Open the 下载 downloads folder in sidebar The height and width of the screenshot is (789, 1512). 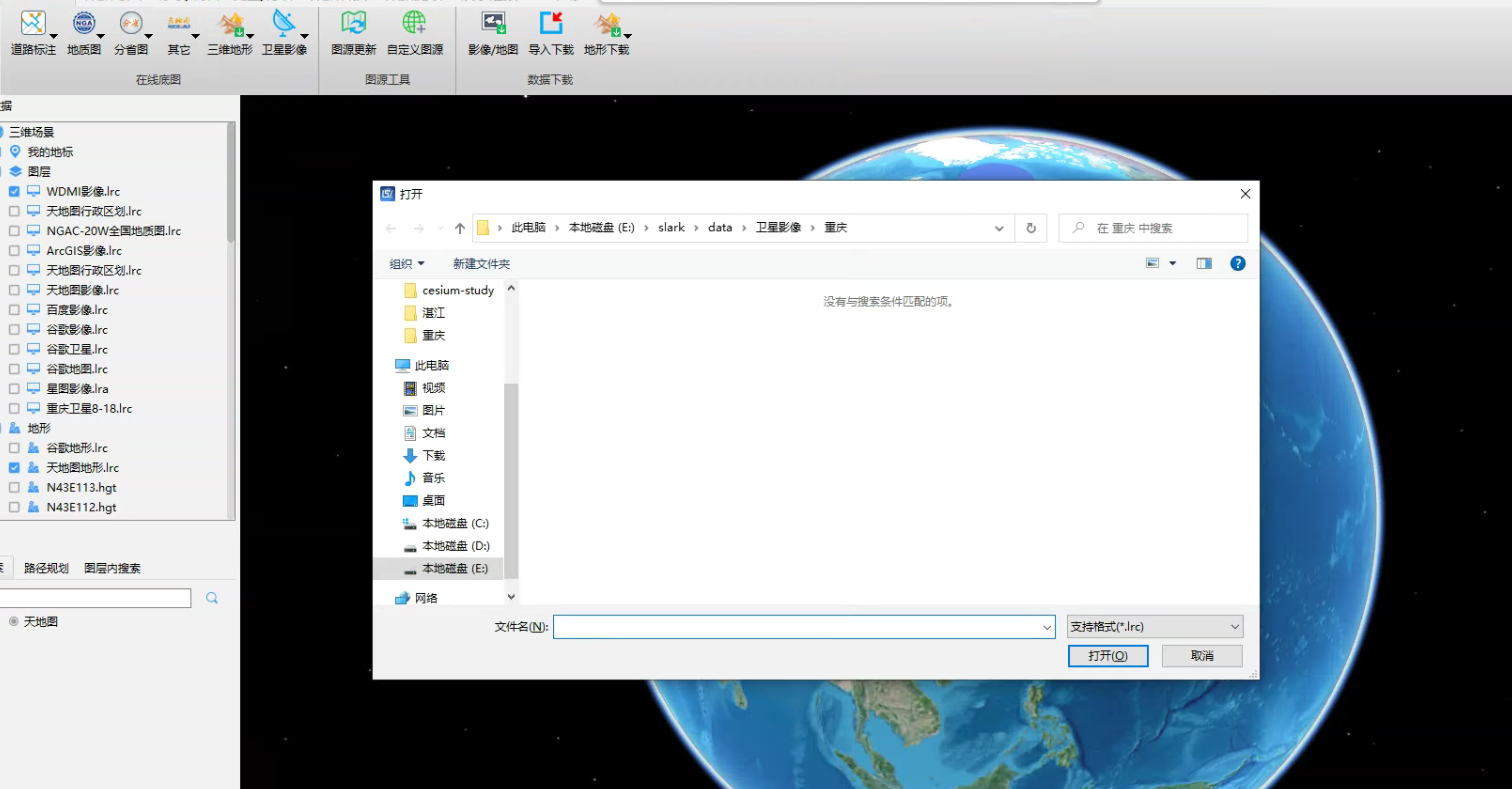tap(433, 455)
